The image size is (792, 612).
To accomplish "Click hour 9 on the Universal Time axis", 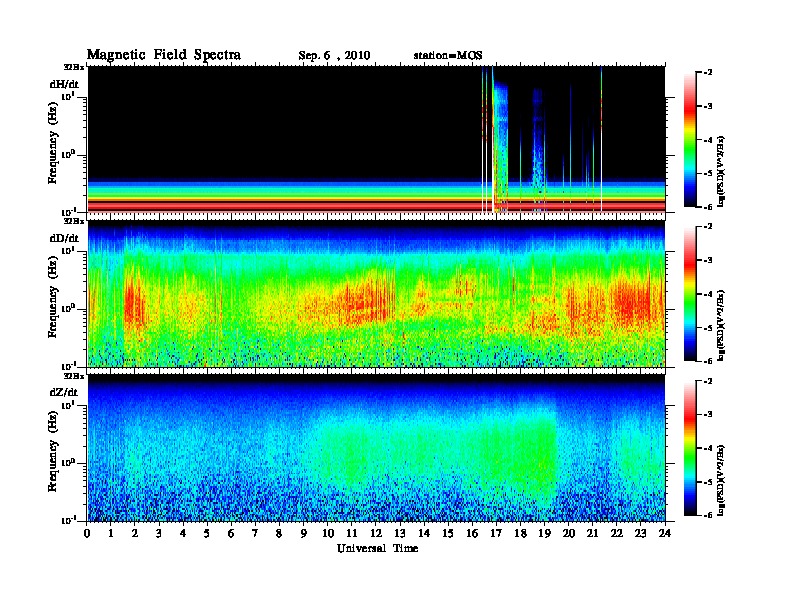I will [304, 533].
